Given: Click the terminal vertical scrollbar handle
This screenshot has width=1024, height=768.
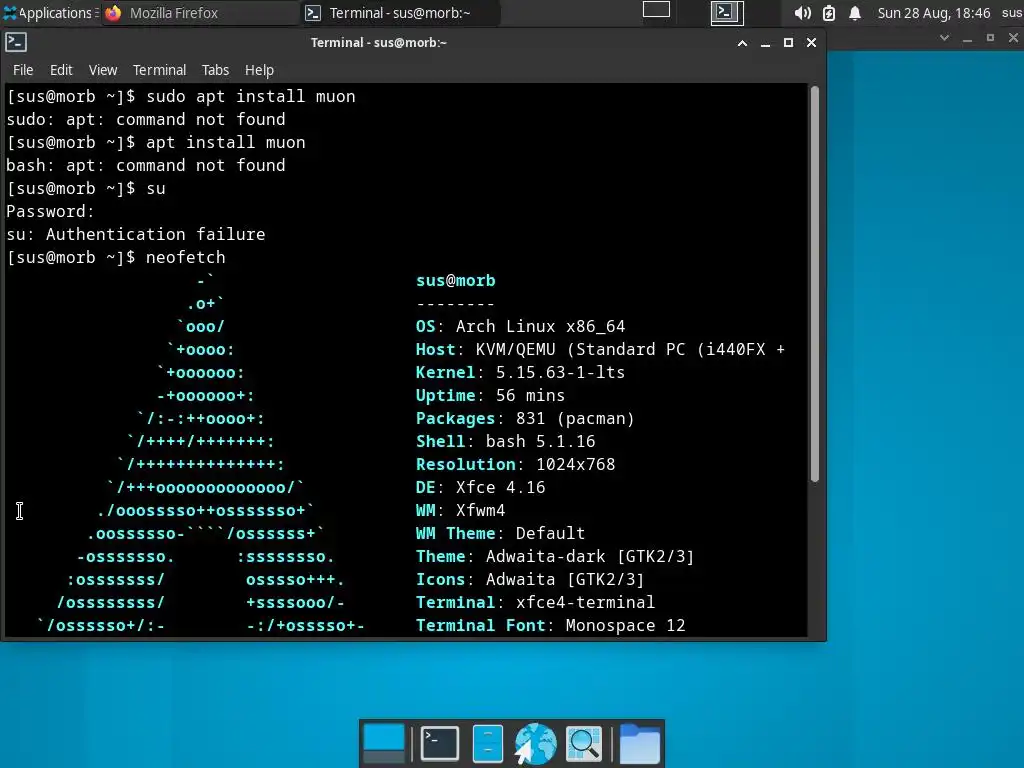Looking at the screenshot, I should point(814,284).
